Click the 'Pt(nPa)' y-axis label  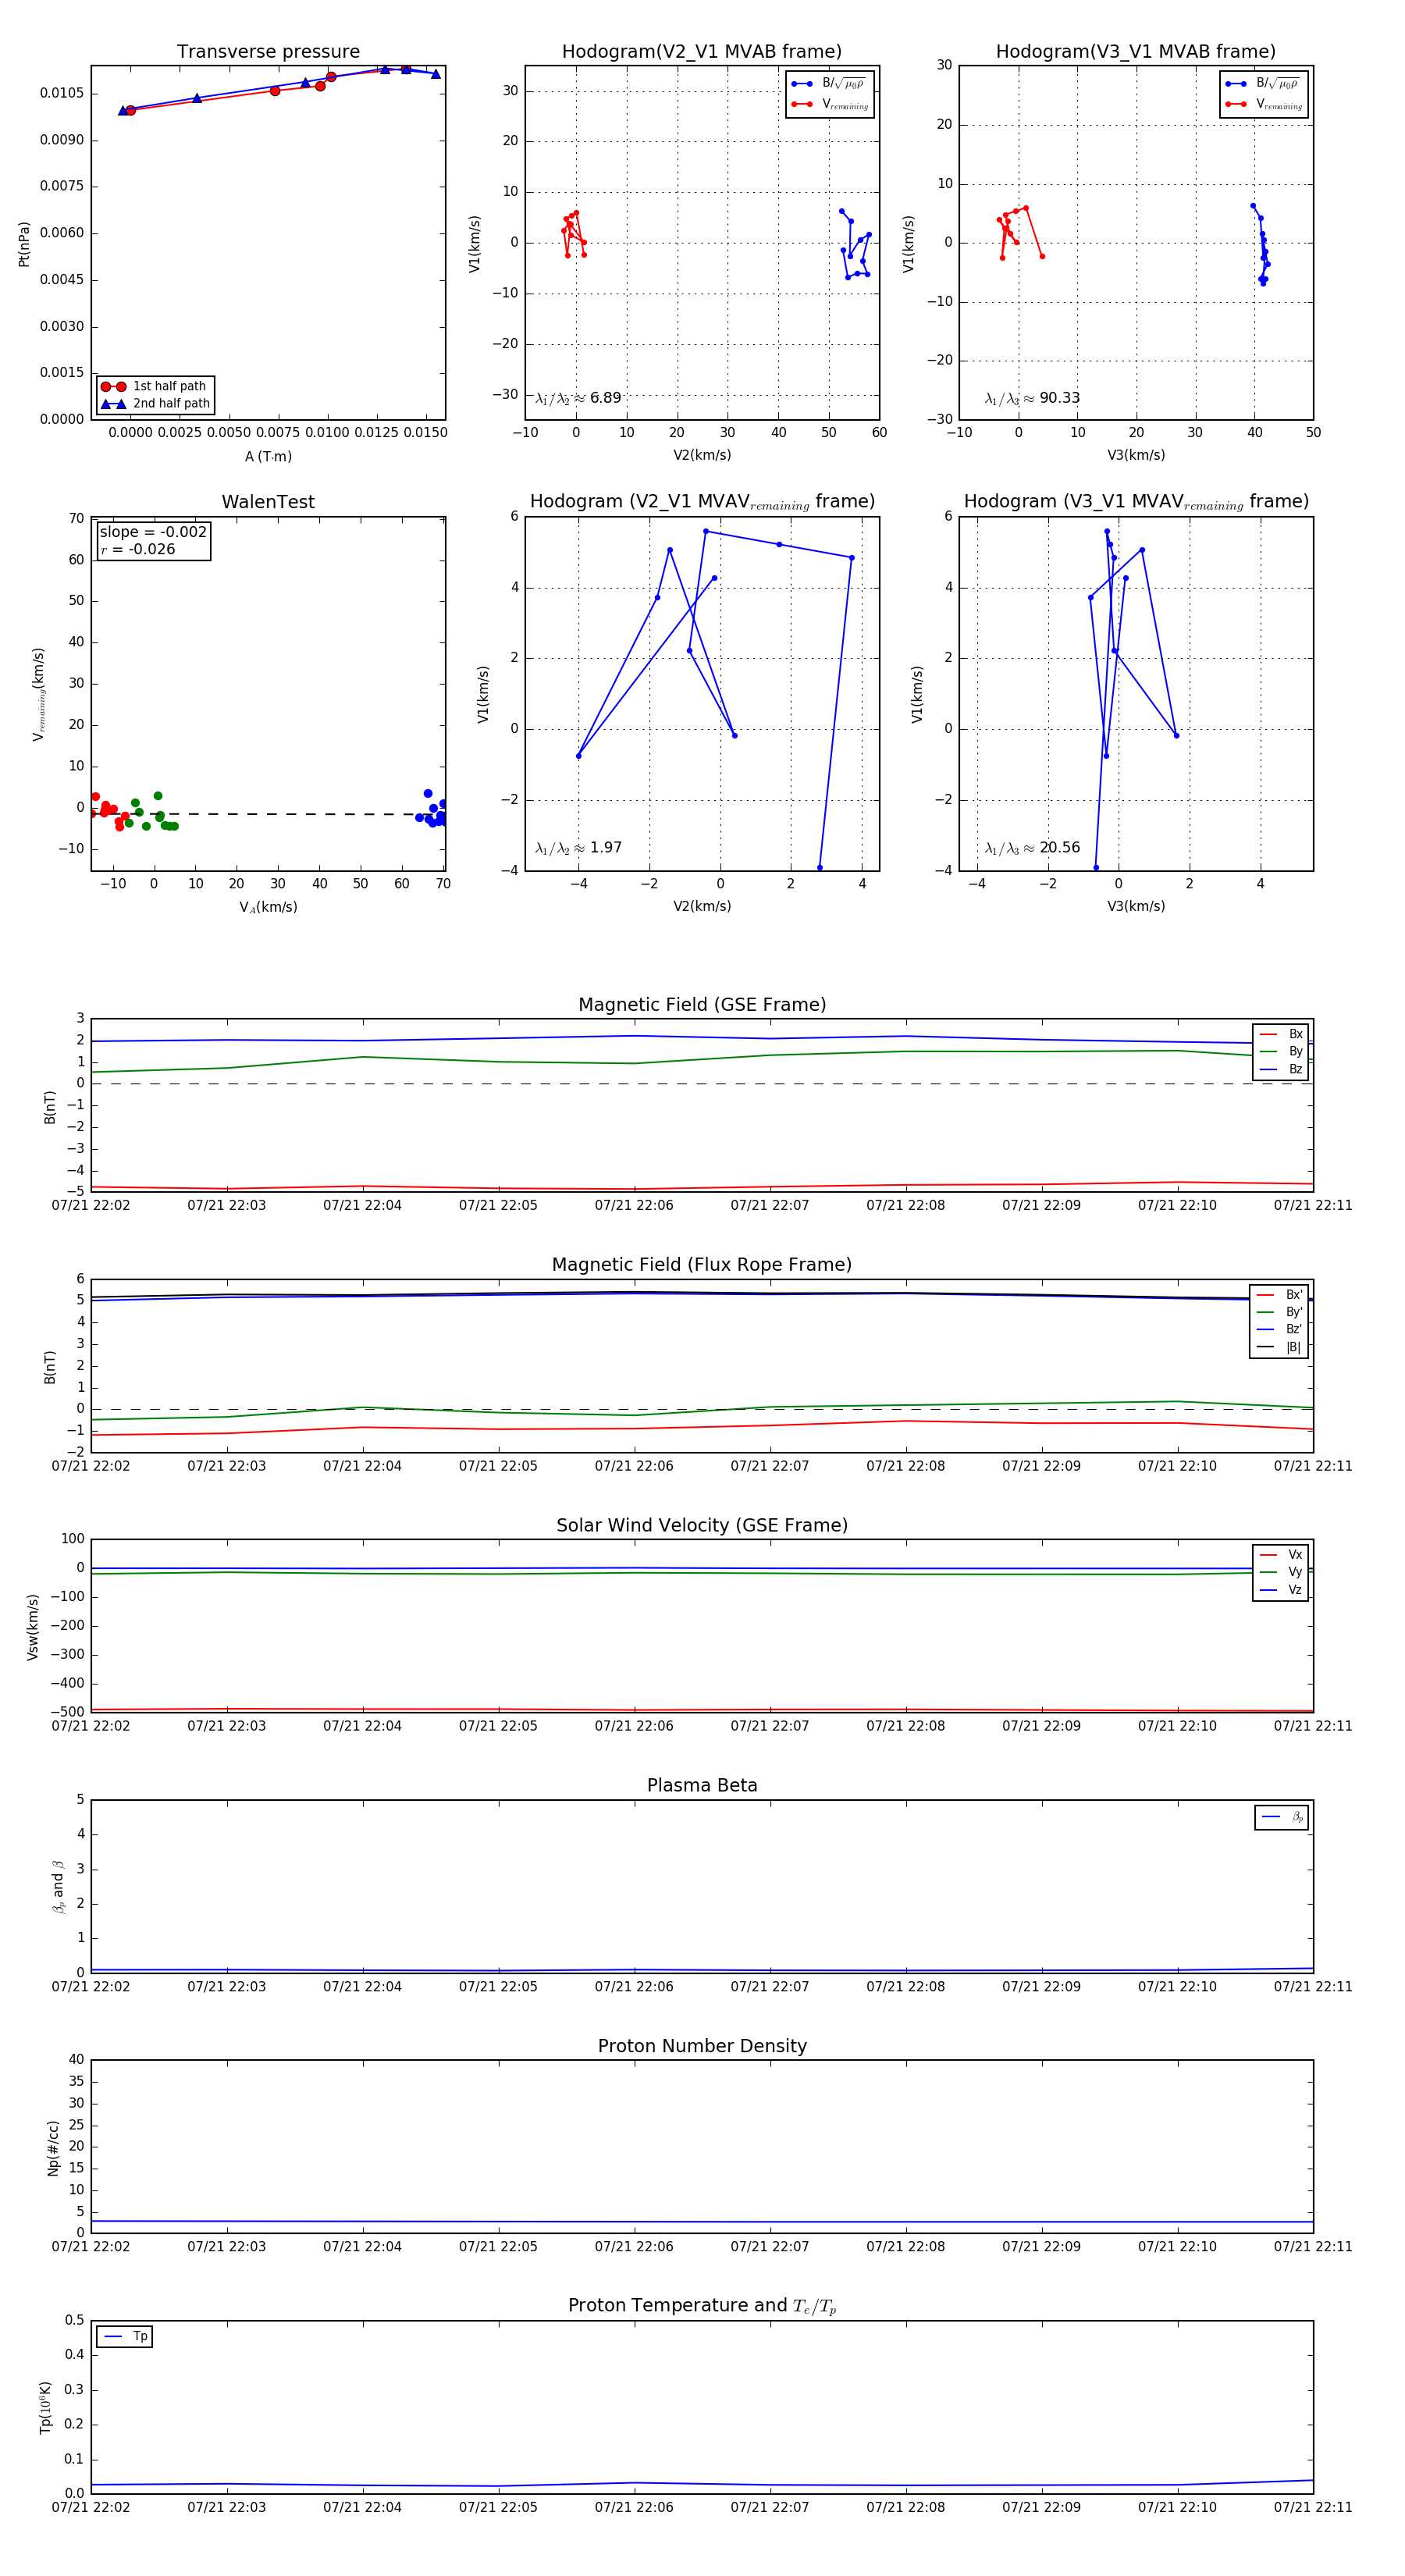[24, 243]
